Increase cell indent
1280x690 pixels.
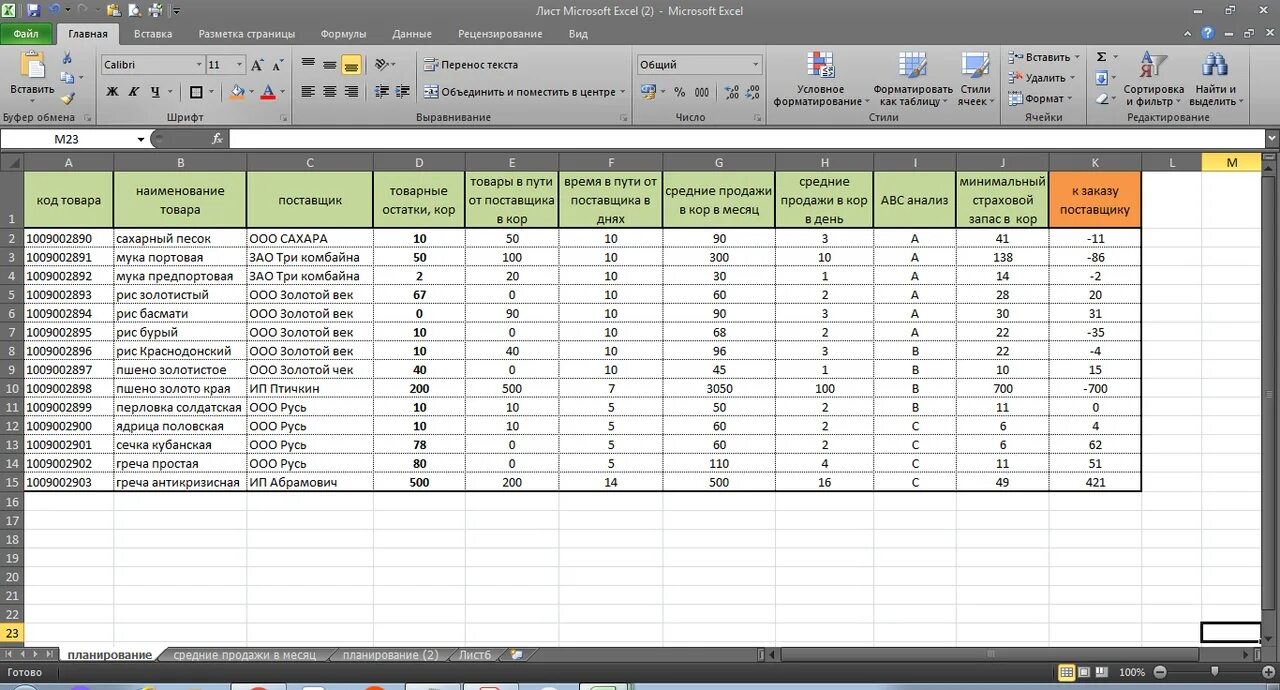pyautogui.click(x=403, y=91)
